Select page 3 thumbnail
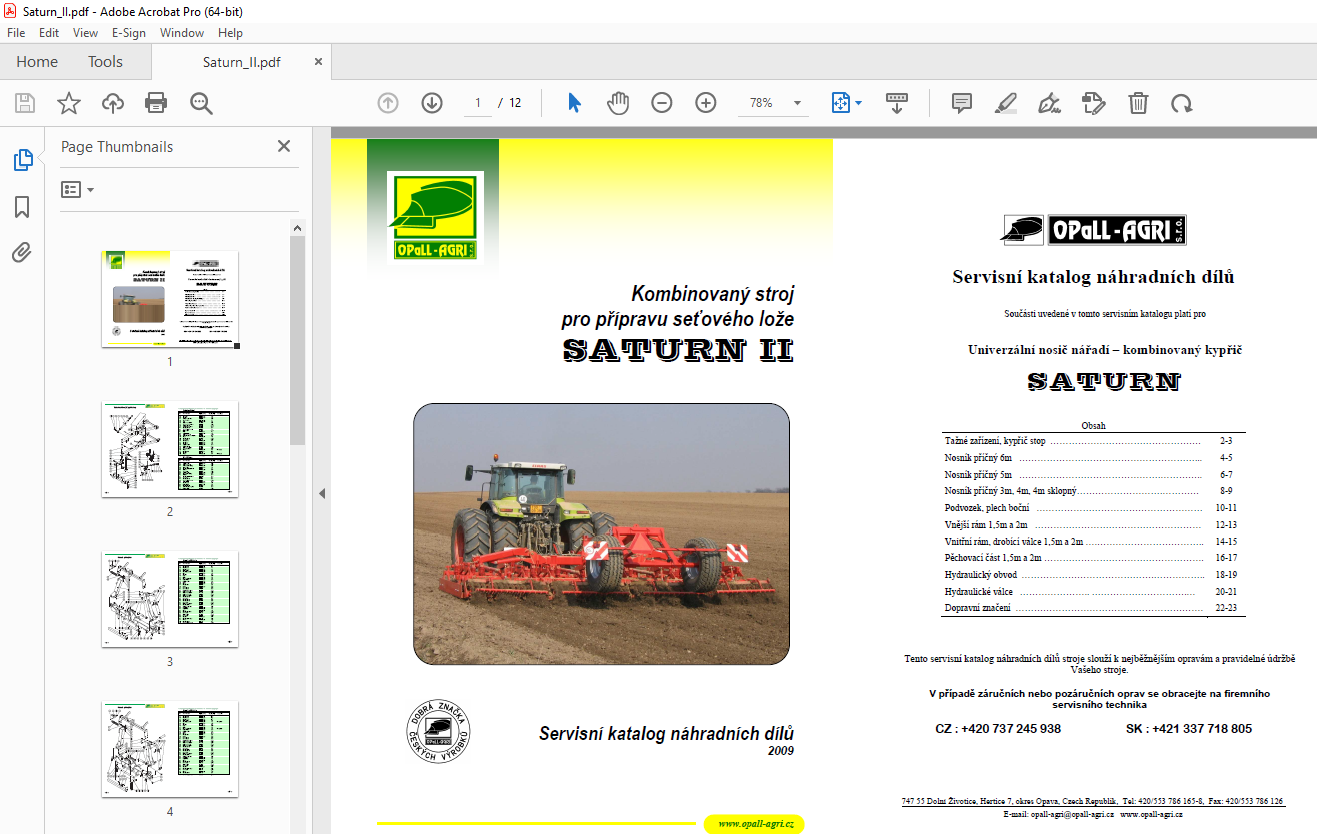This screenshot has height=834, width=1317. click(x=170, y=599)
